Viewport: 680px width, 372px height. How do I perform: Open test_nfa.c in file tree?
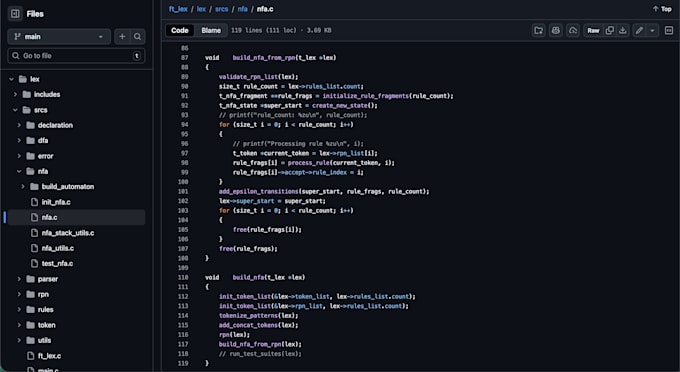click(x=57, y=264)
